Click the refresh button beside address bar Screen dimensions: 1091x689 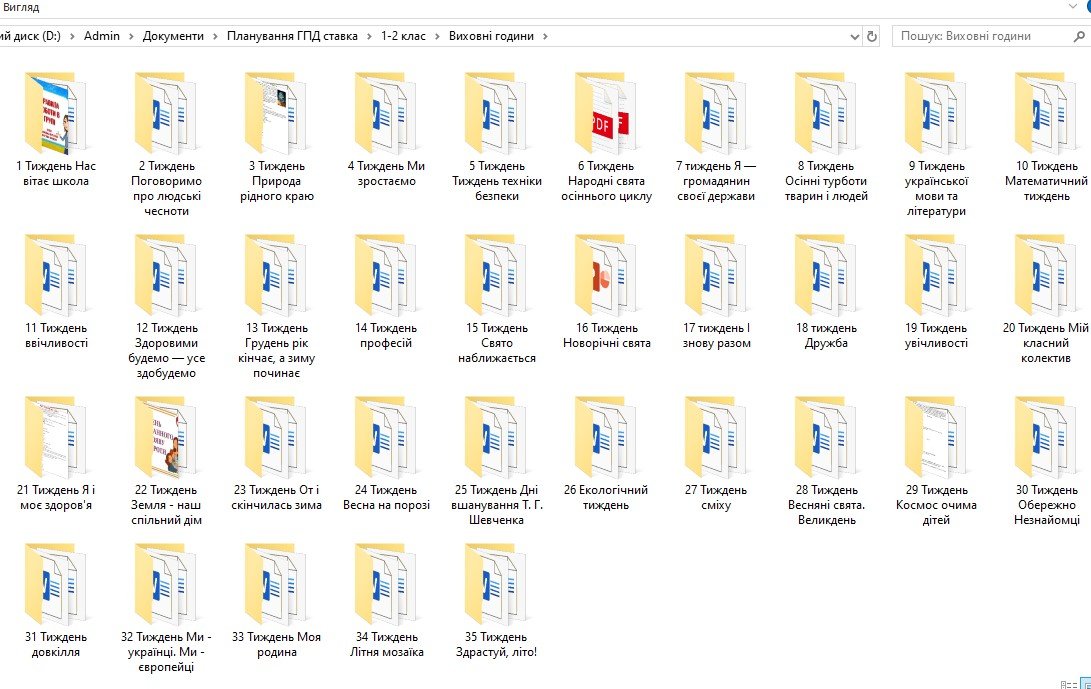pos(872,36)
